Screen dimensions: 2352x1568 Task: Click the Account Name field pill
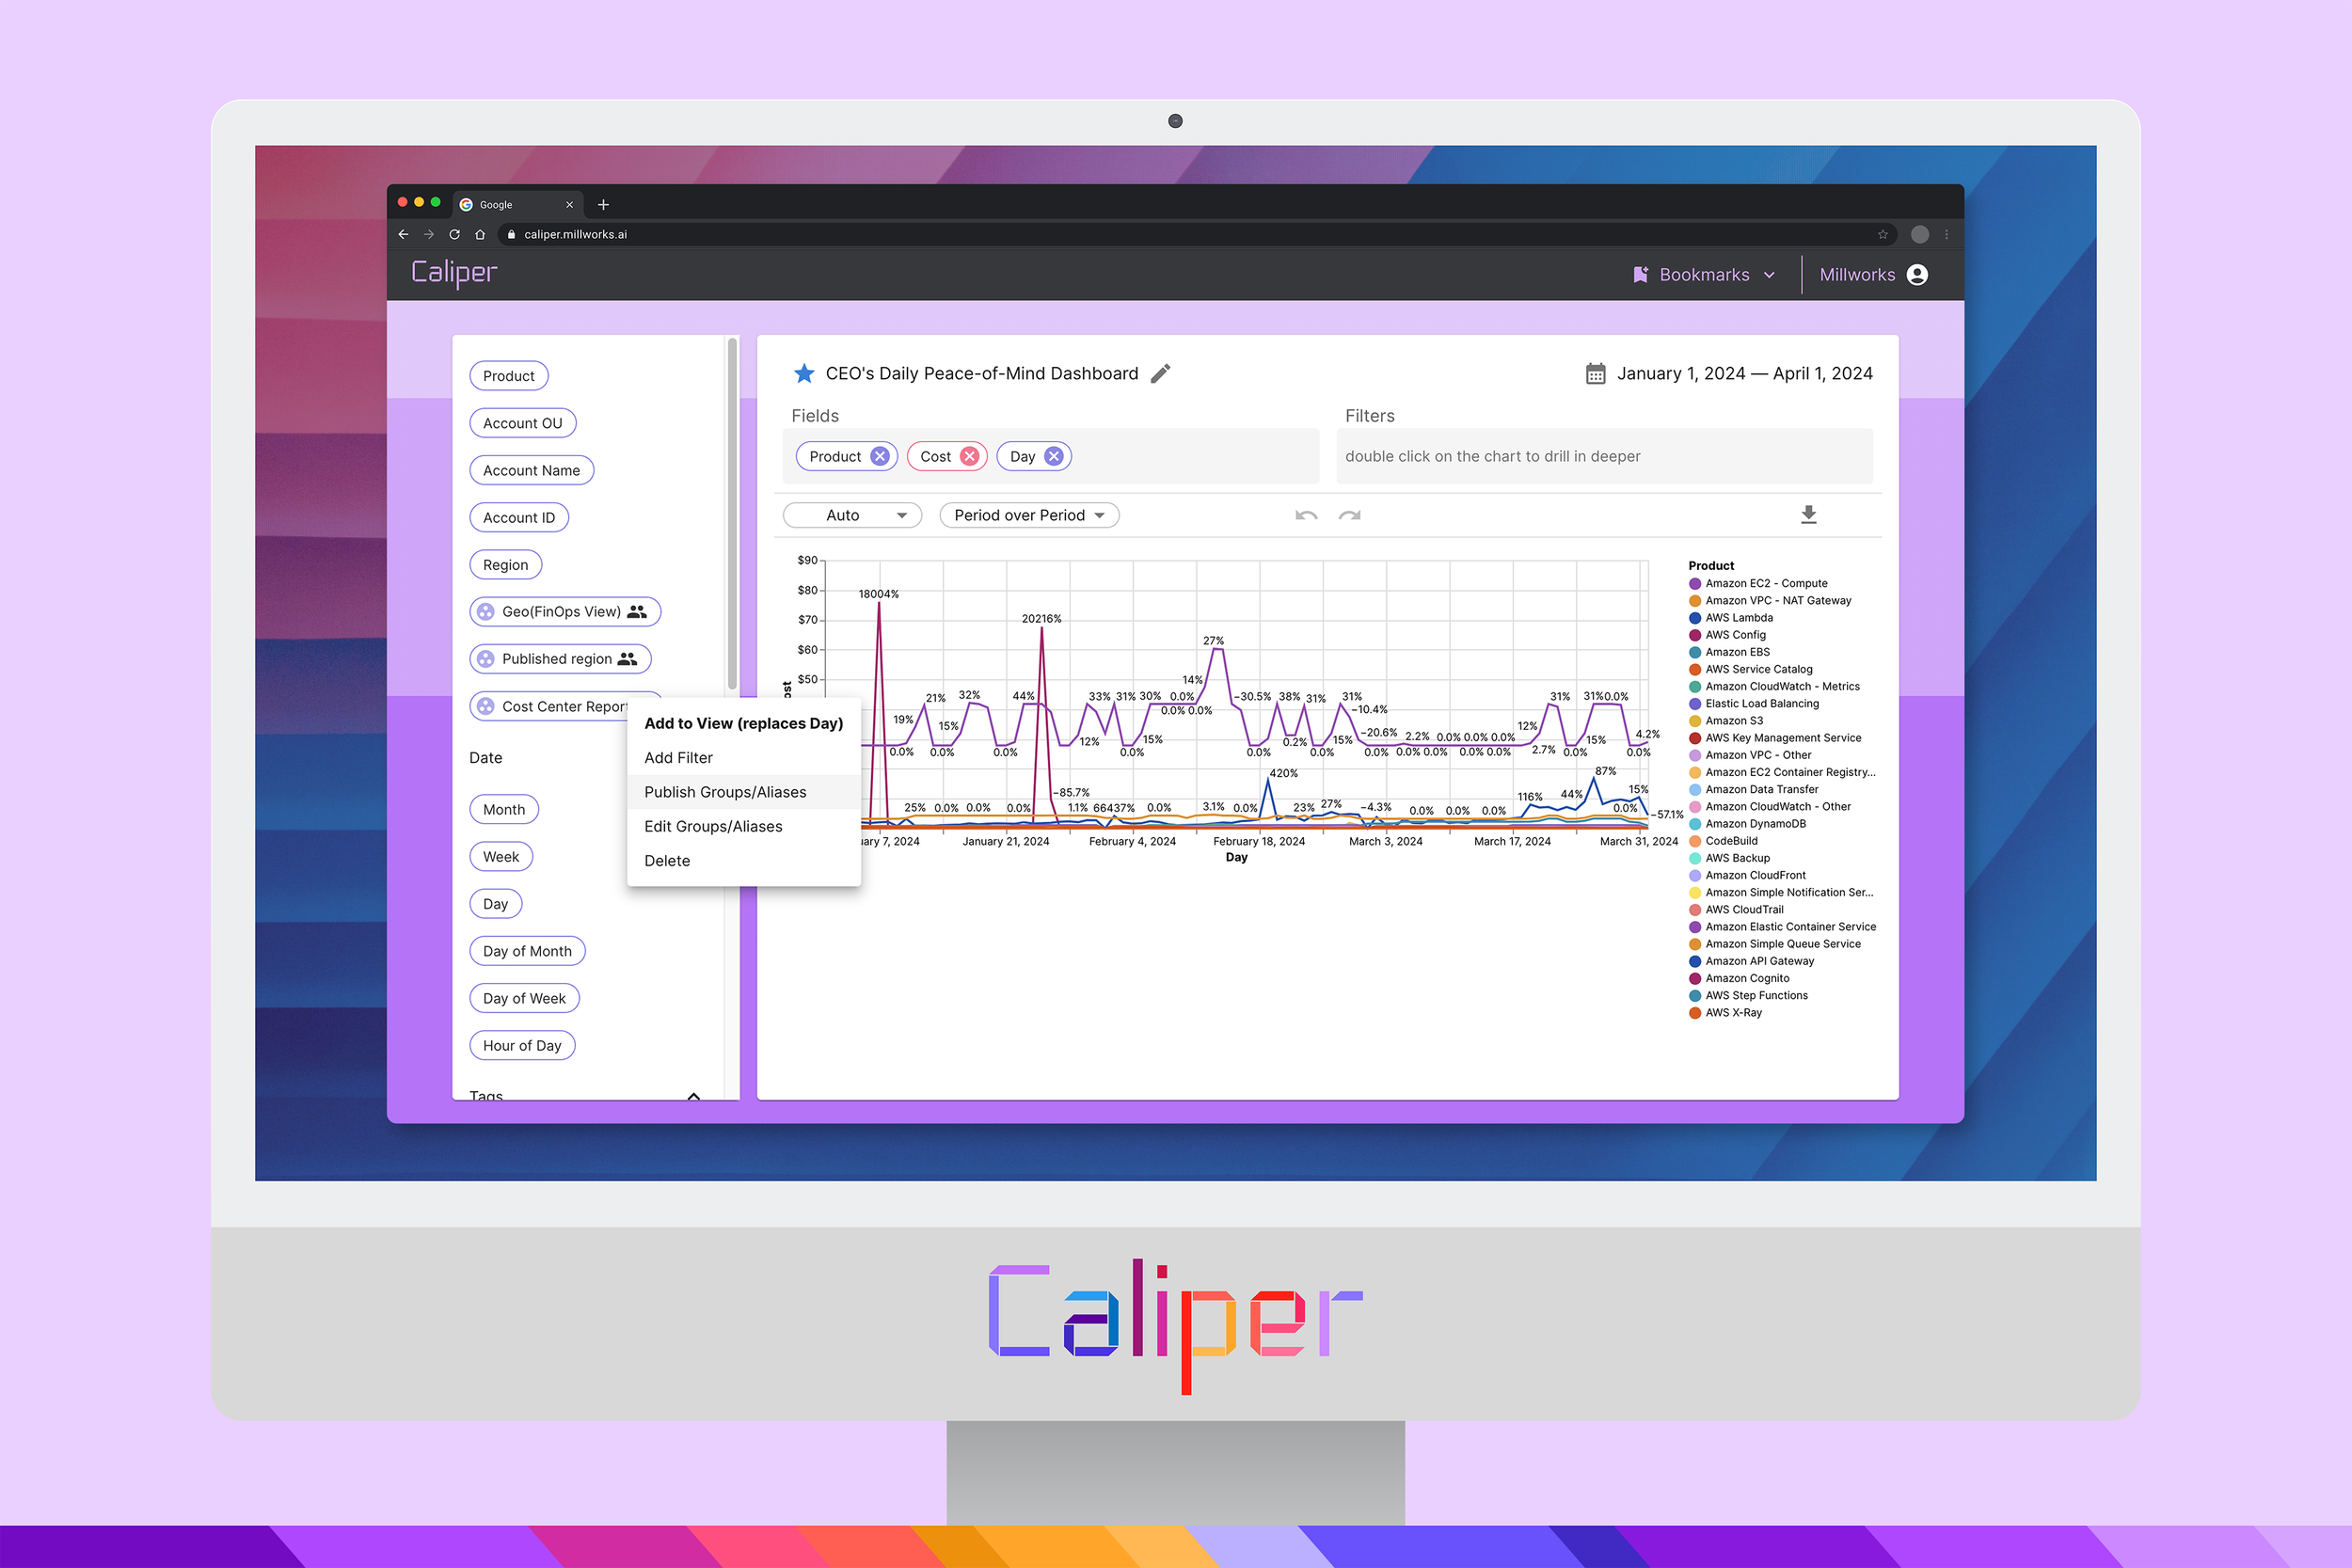pos(531,470)
